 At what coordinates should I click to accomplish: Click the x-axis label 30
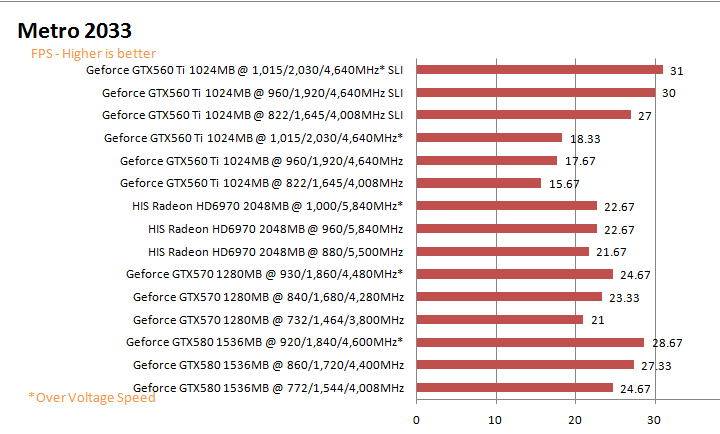[x=654, y=420]
